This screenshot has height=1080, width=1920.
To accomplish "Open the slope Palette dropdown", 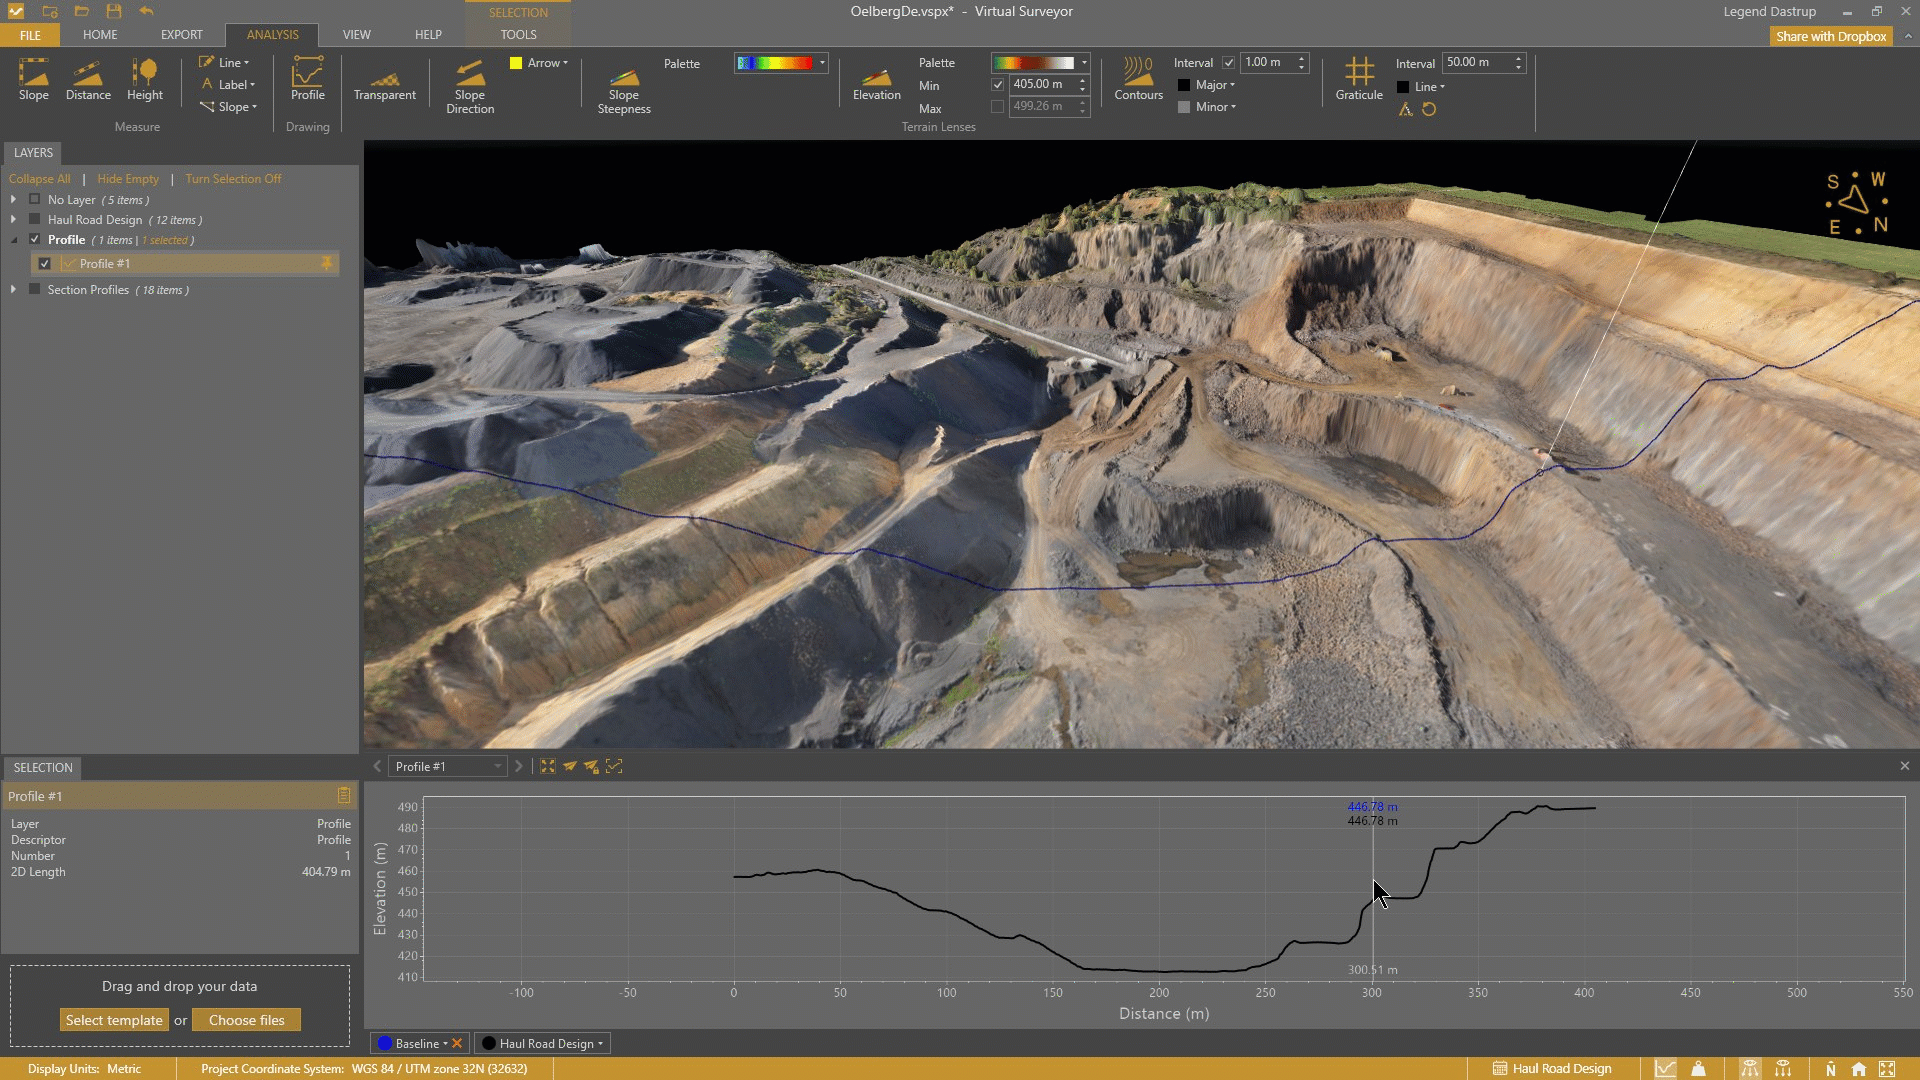I will pyautogui.click(x=822, y=63).
